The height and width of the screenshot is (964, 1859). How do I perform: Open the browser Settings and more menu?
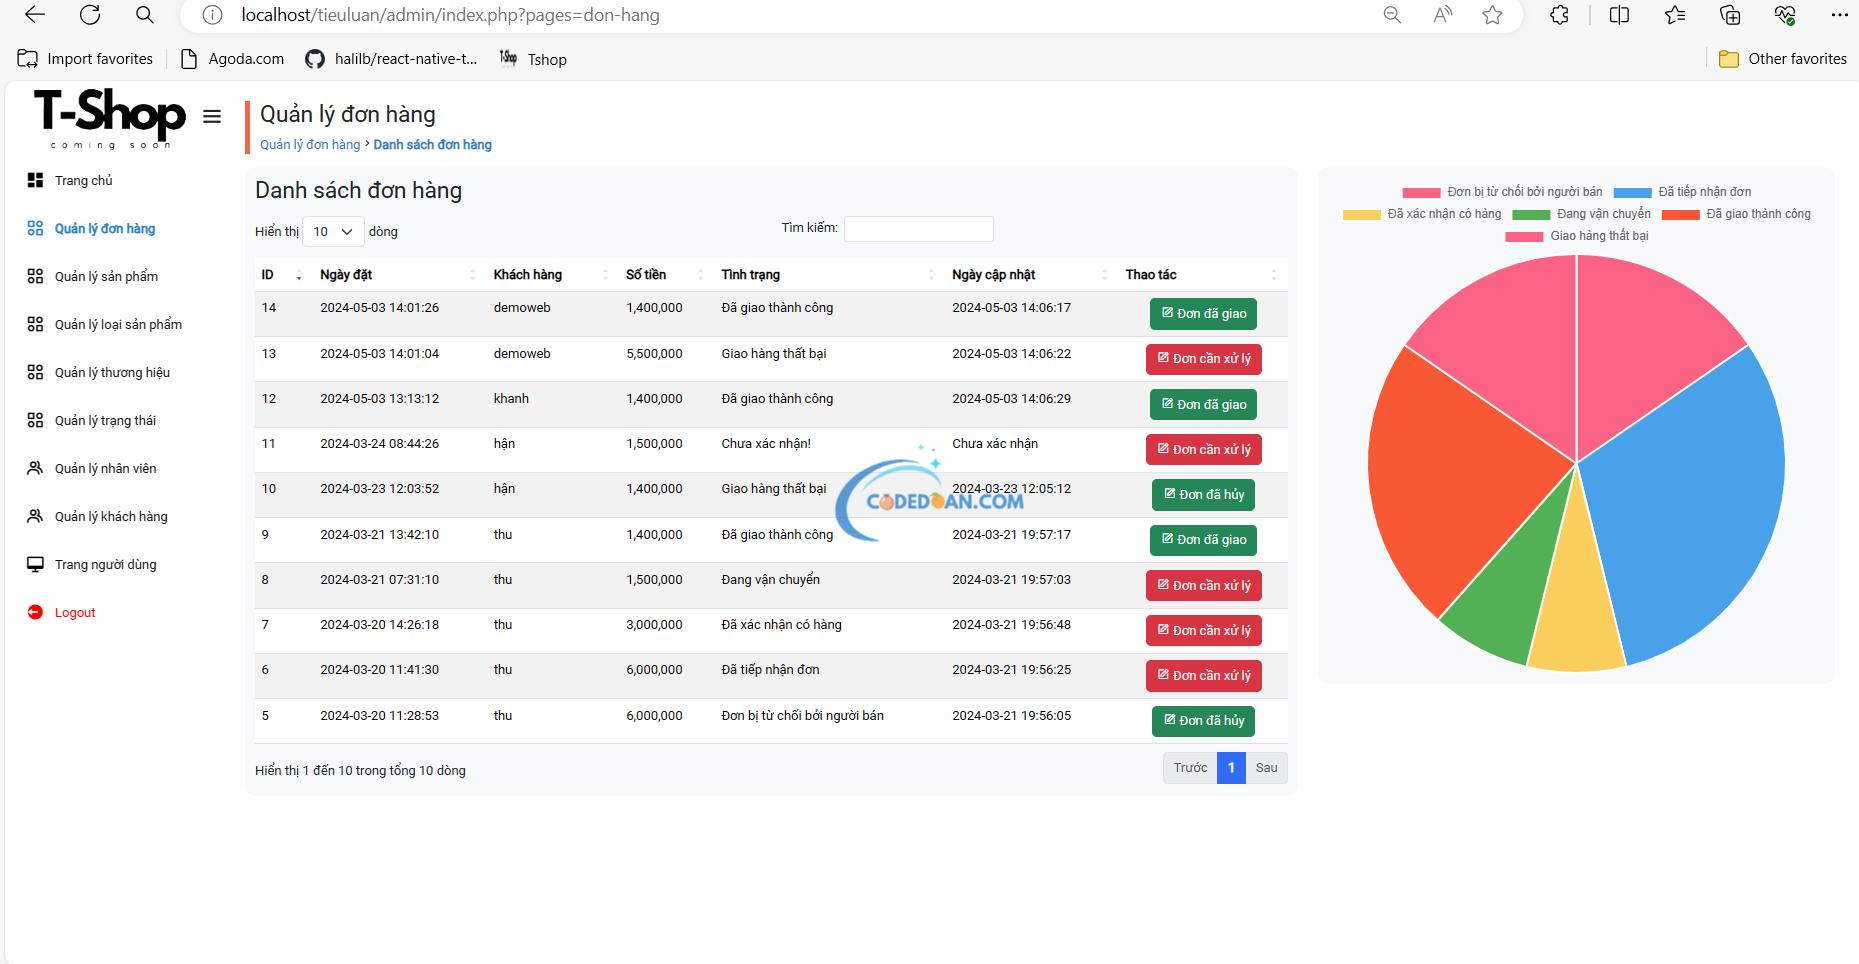click(1840, 15)
